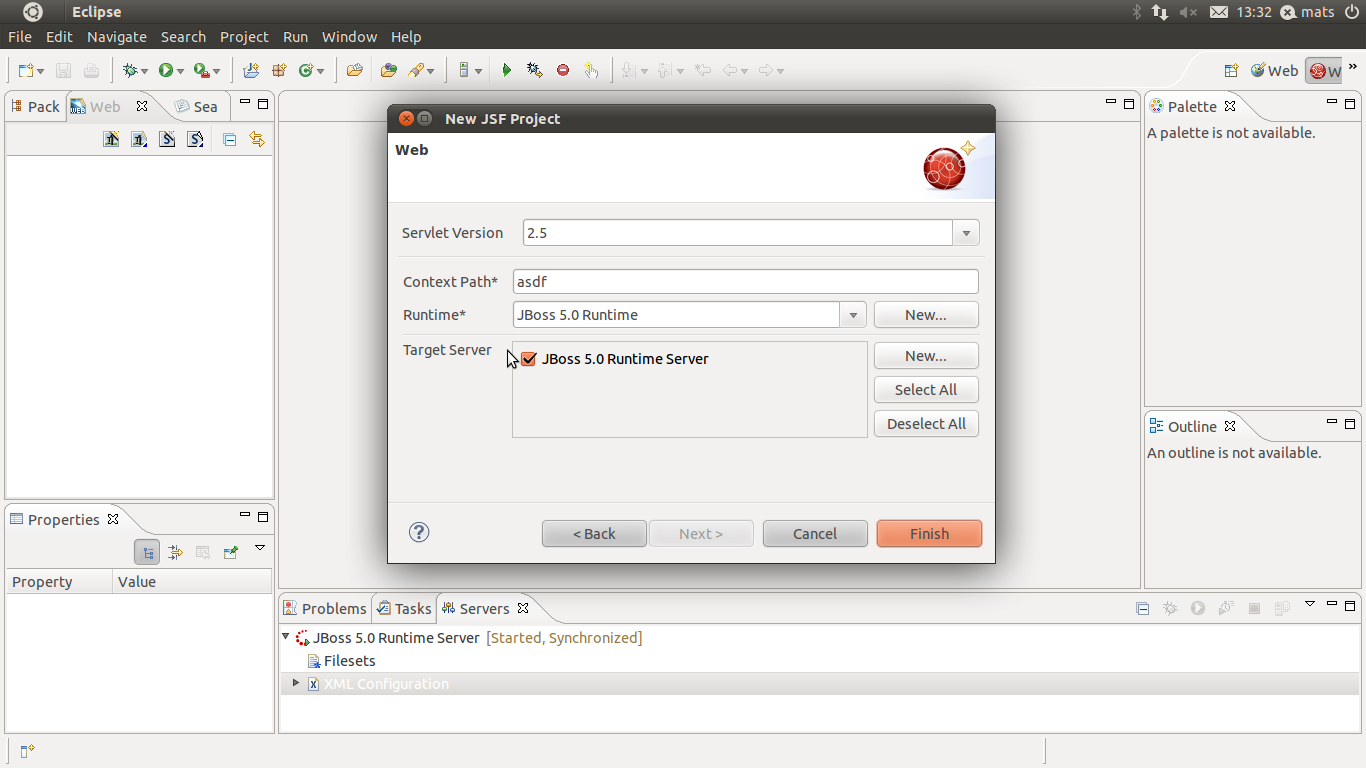Click Show Categories icon in Properties view

click(x=147, y=552)
